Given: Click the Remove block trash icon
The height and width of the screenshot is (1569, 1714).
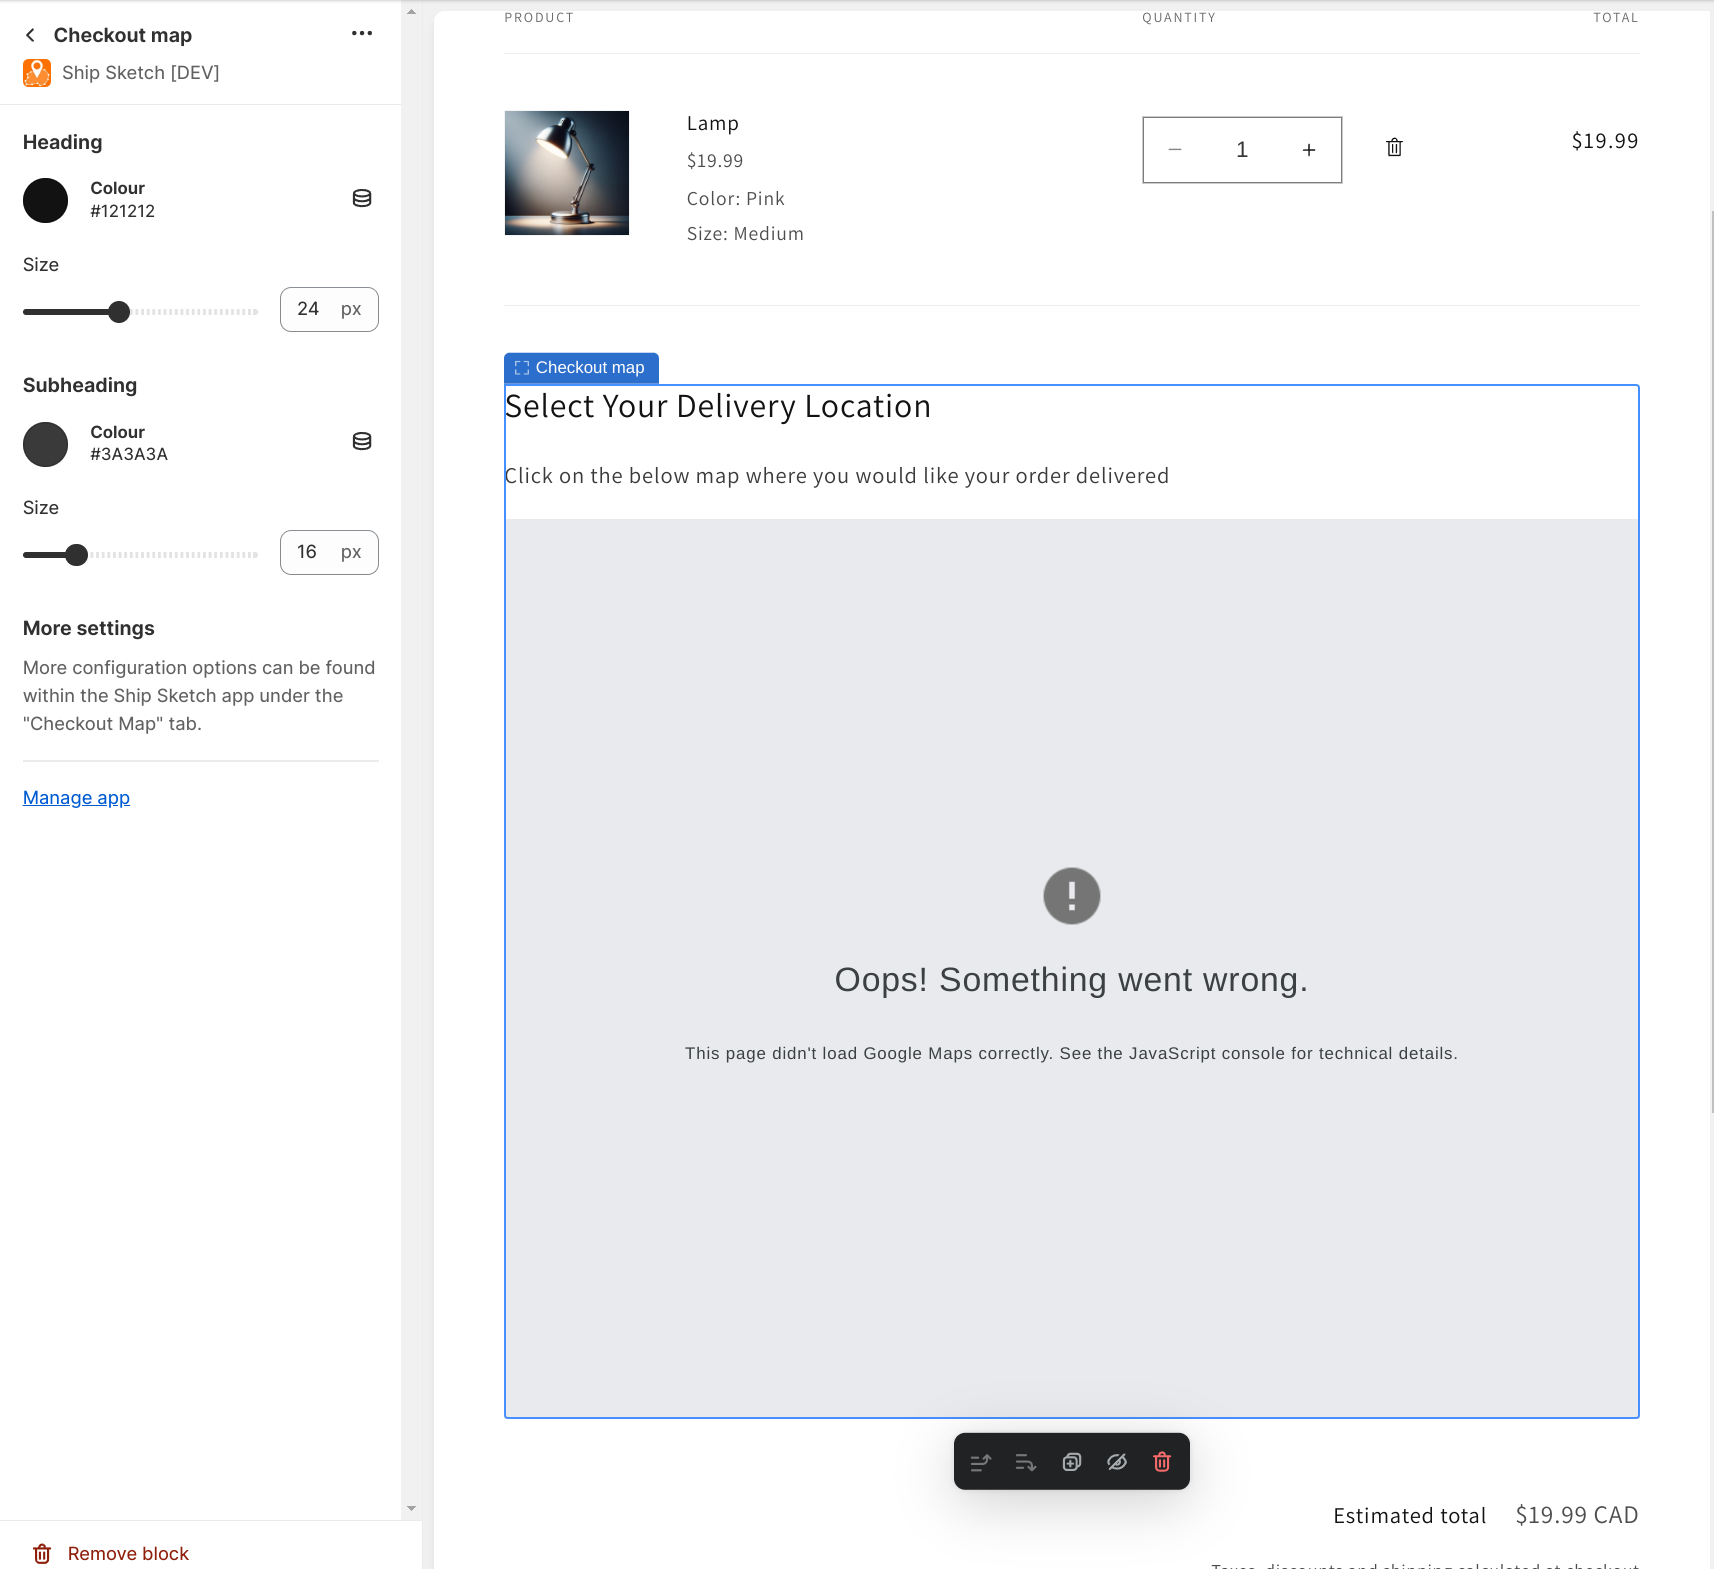Looking at the screenshot, I should (x=42, y=1553).
